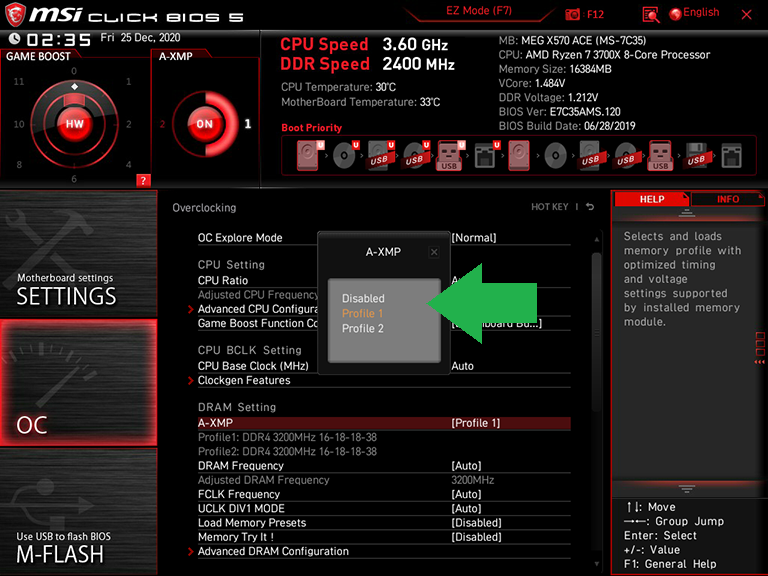Select the legacy USB key boot icon

point(660,155)
